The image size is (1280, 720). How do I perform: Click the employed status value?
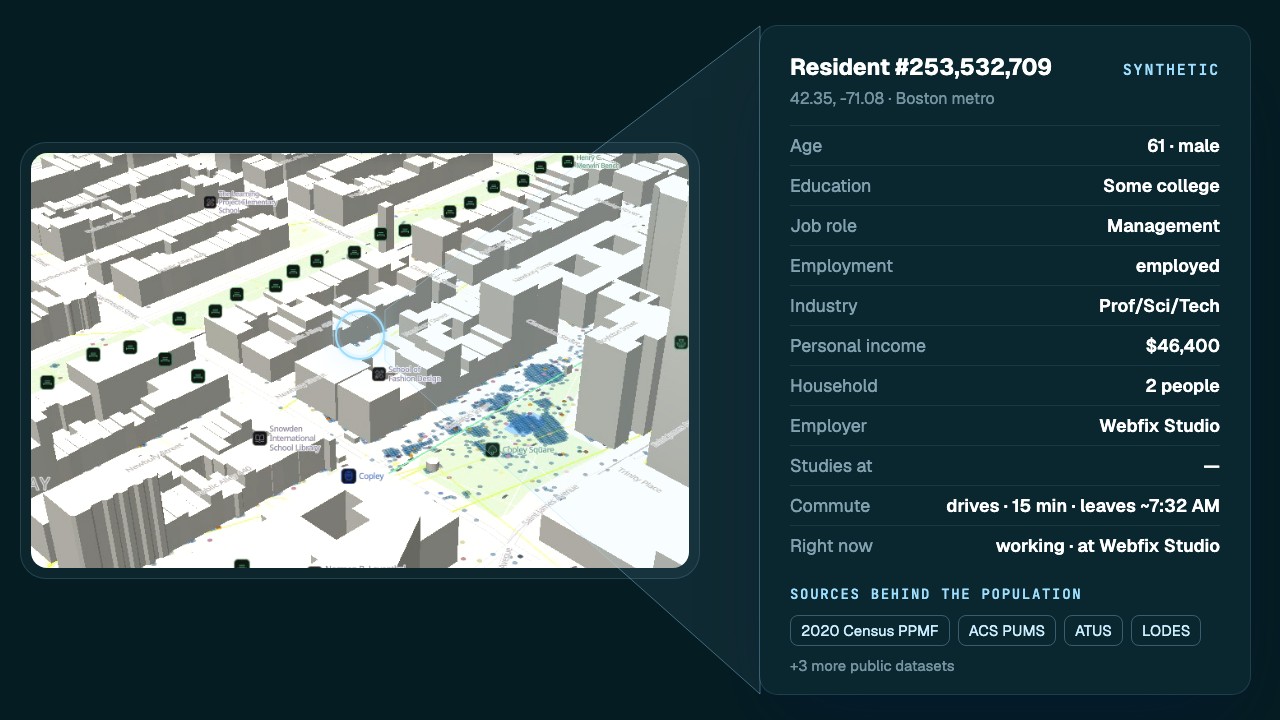pyautogui.click(x=1177, y=266)
